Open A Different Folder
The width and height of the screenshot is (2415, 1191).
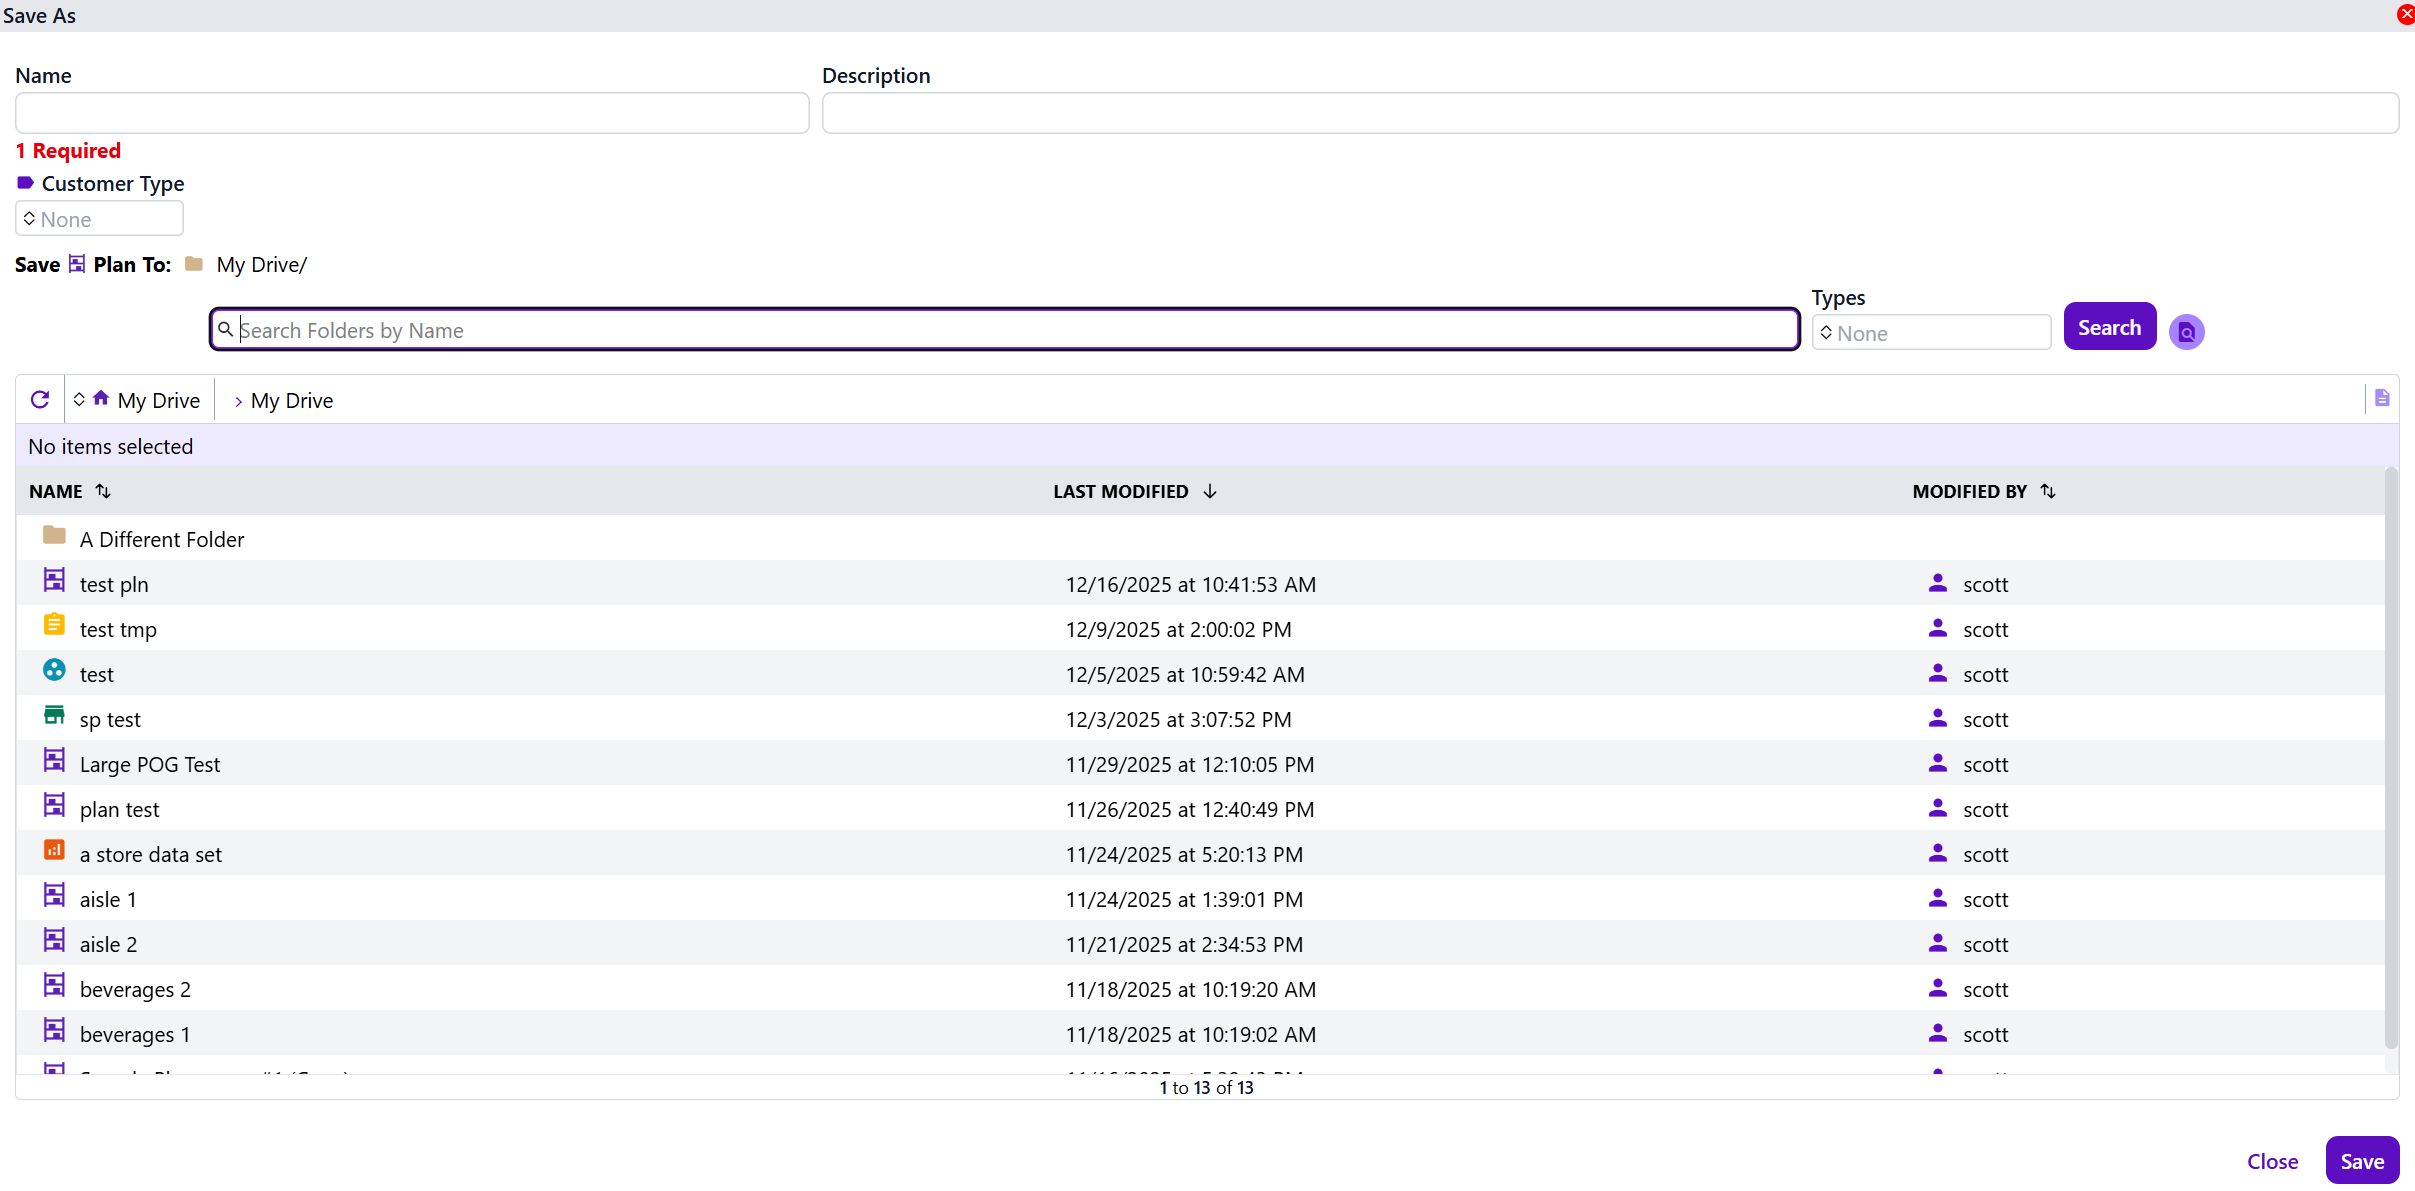[x=161, y=540]
